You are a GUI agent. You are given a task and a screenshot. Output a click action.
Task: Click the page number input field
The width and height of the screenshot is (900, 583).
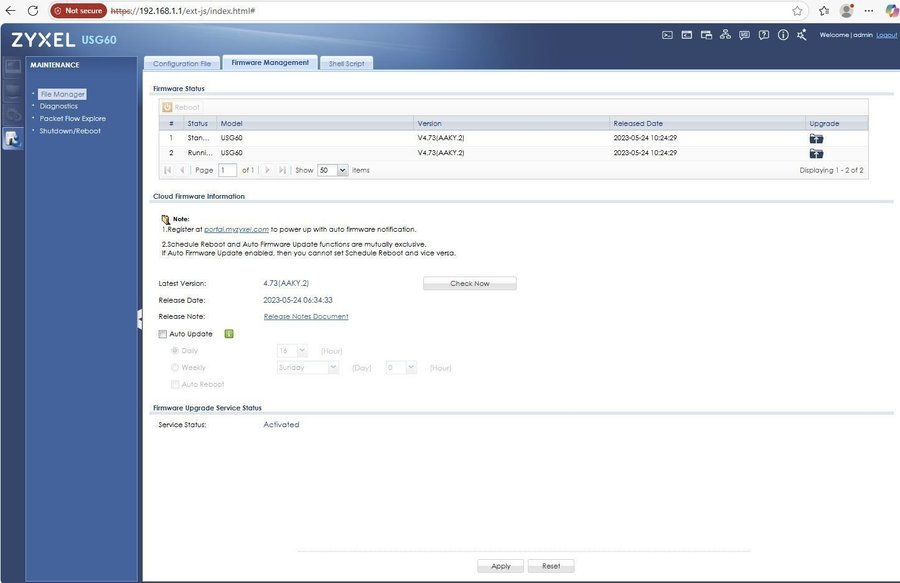[x=228, y=171]
